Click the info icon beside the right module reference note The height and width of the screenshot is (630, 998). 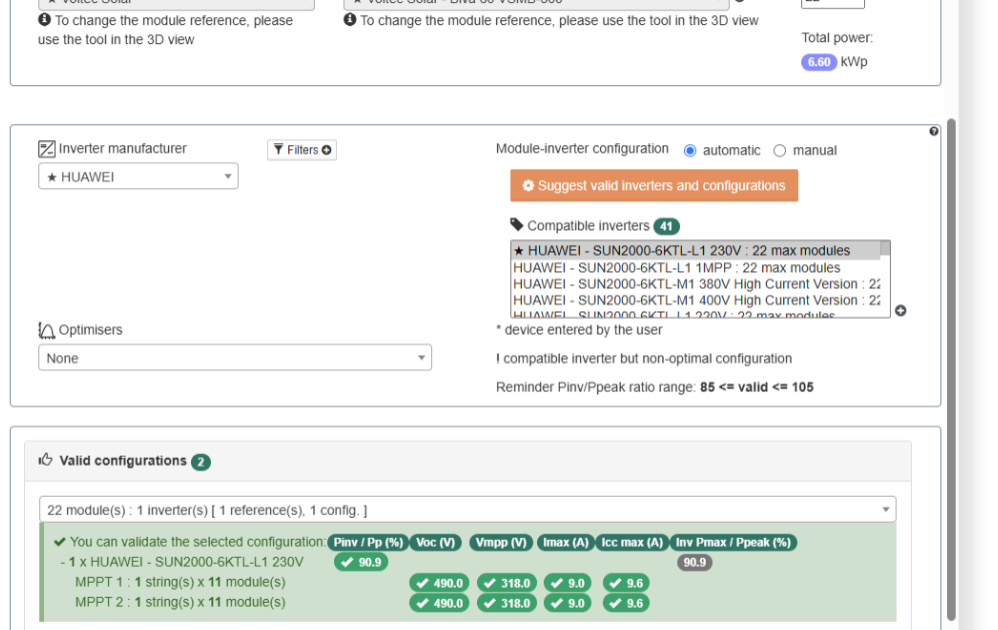click(x=350, y=20)
